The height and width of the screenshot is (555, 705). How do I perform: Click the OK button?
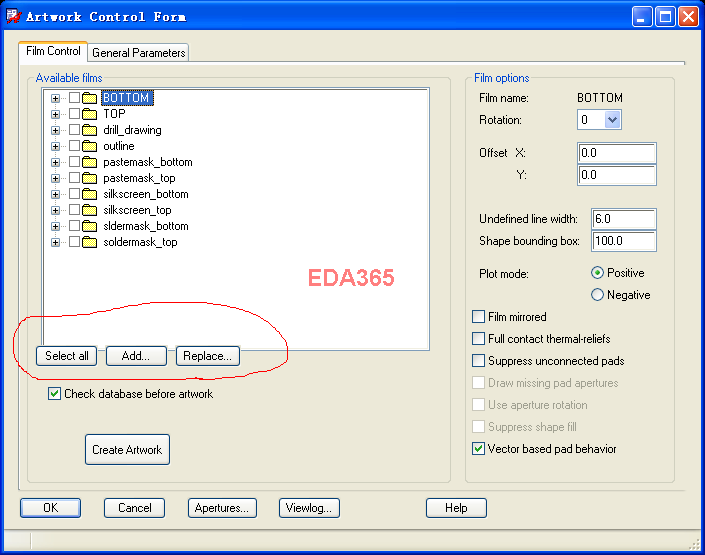[x=50, y=508]
